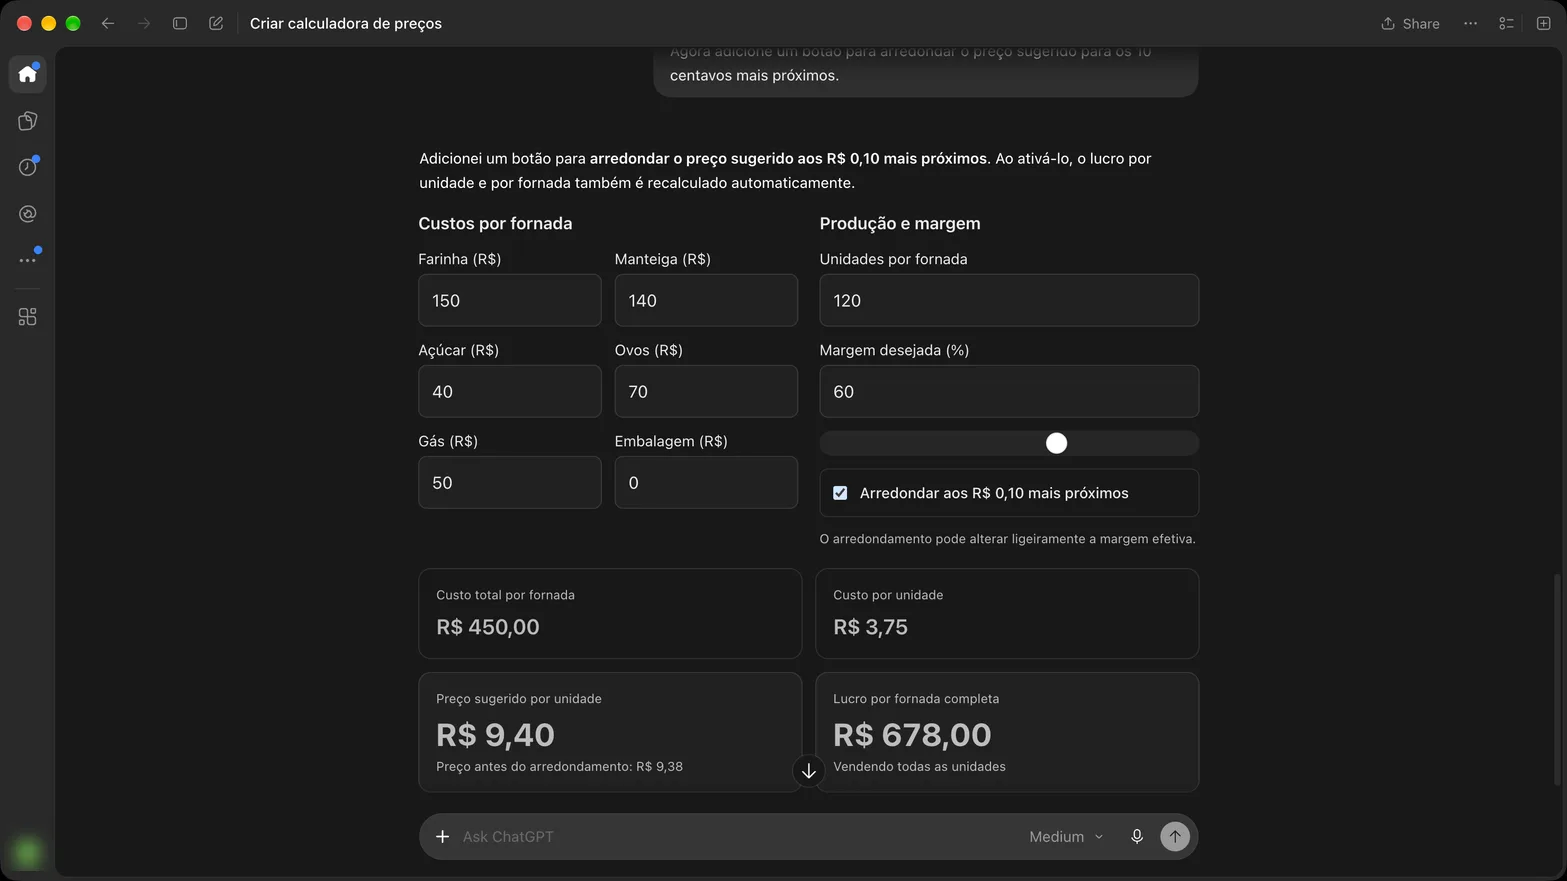Image resolution: width=1567 pixels, height=881 pixels.
Task: Open the three-dots more icon in the sidebar
Action: coord(28,260)
